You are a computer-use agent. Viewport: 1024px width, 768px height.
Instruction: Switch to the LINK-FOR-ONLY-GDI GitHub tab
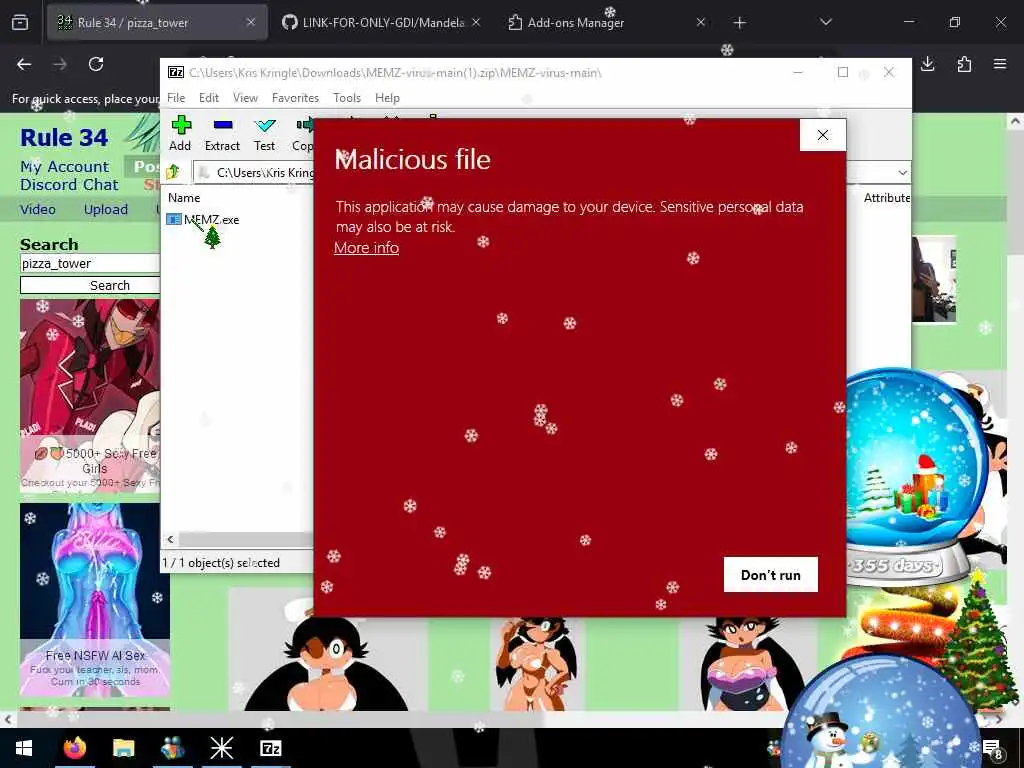click(383, 22)
